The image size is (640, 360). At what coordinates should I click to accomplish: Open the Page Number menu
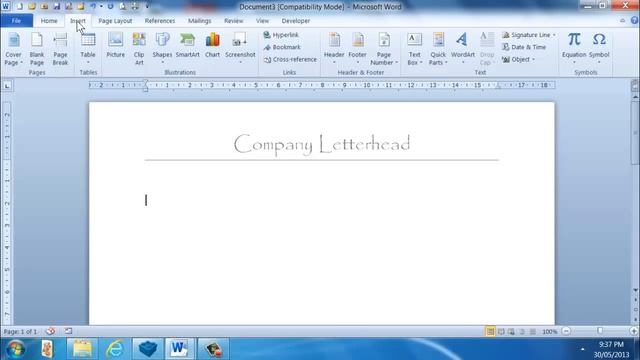[384, 49]
